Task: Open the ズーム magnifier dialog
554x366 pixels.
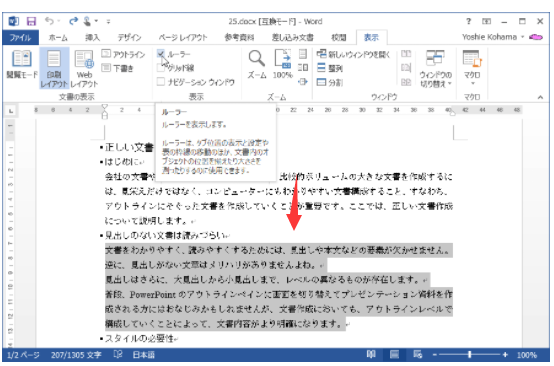Action: coord(257,64)
